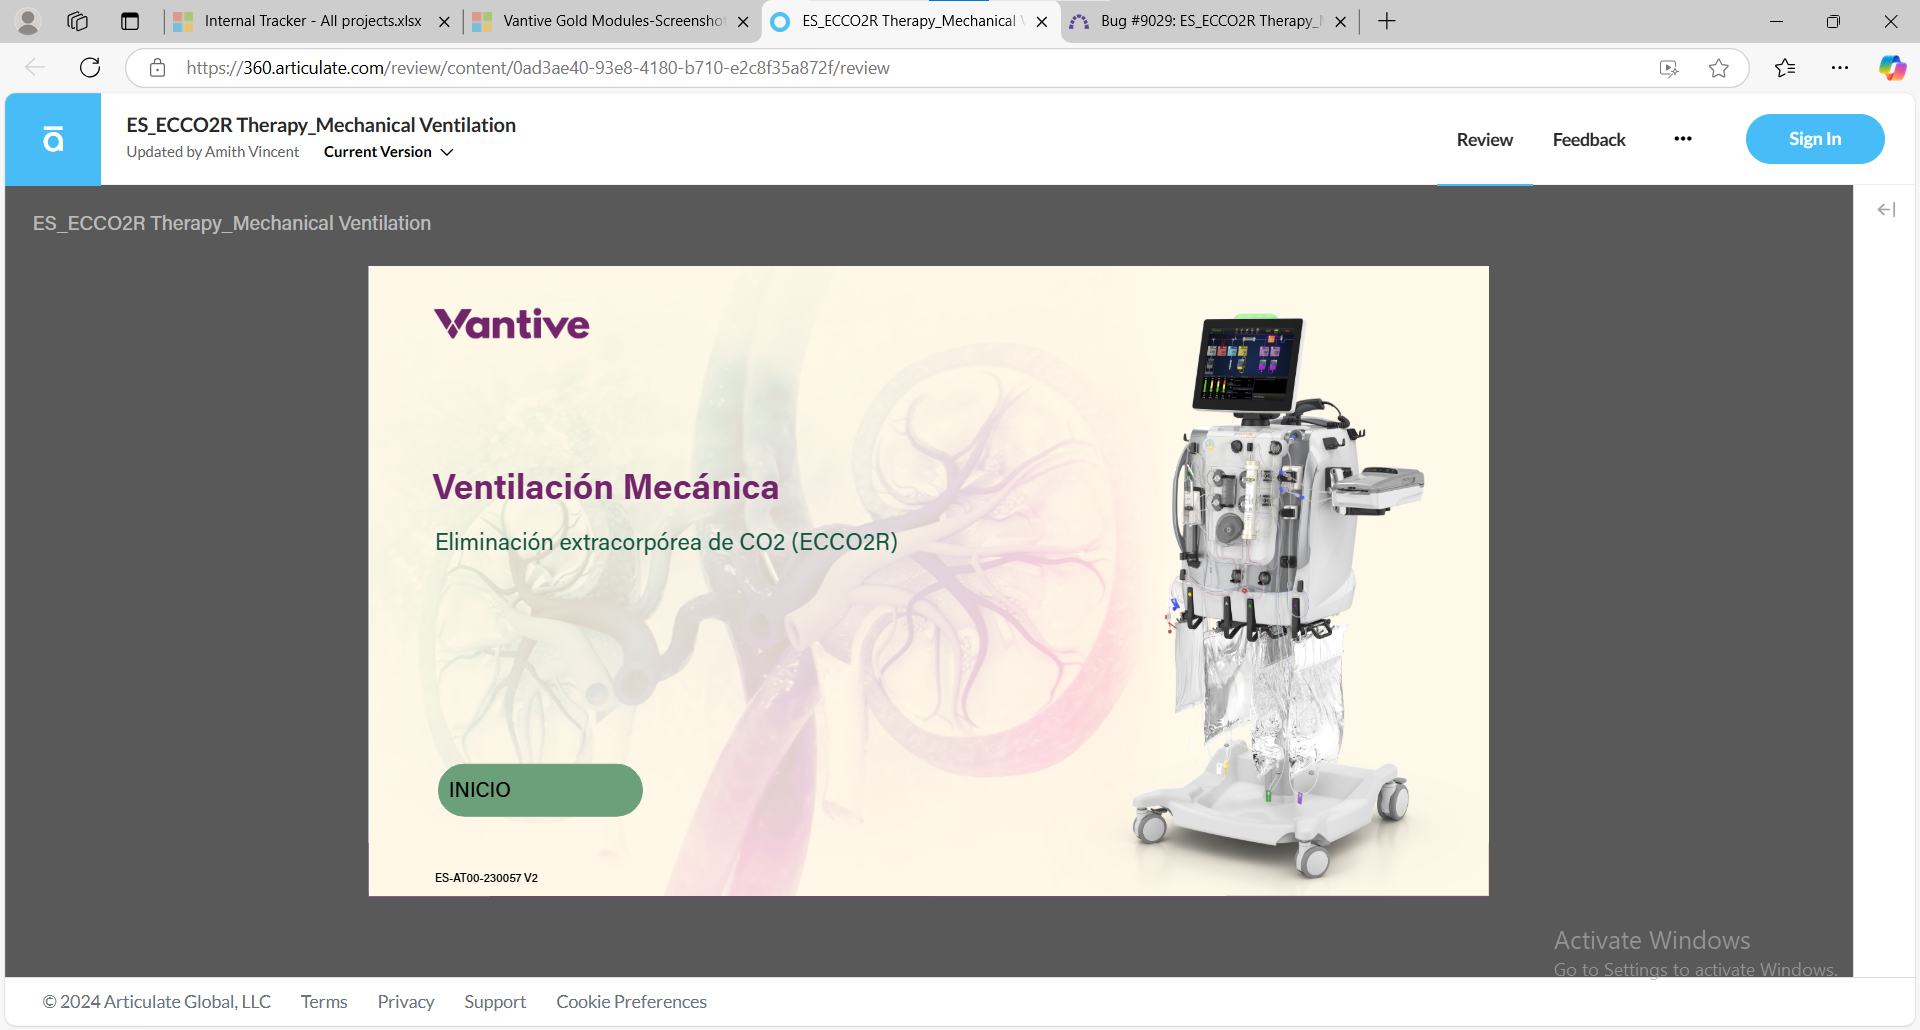
Task: Open the Review tab
Action: (x=1485, y=140)
